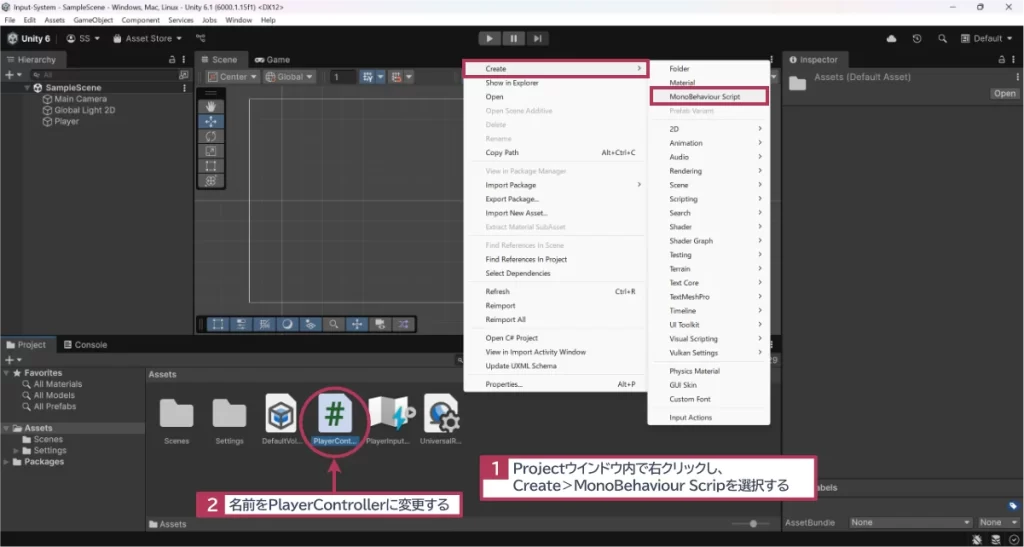Image resolution: width=1024 pixels, height=547 pixels.
Task: Select the Hand tool in Scene toolbar
Action: click(210, 106)
